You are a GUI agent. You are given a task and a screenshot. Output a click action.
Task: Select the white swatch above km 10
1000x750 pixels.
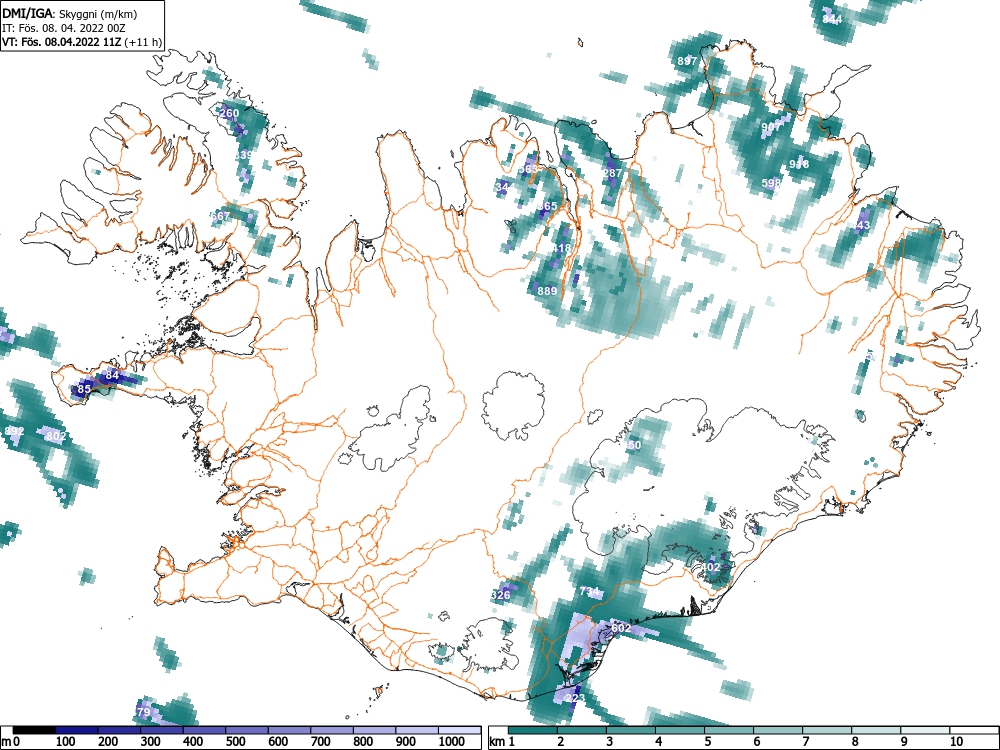click(x=975, y=730)
